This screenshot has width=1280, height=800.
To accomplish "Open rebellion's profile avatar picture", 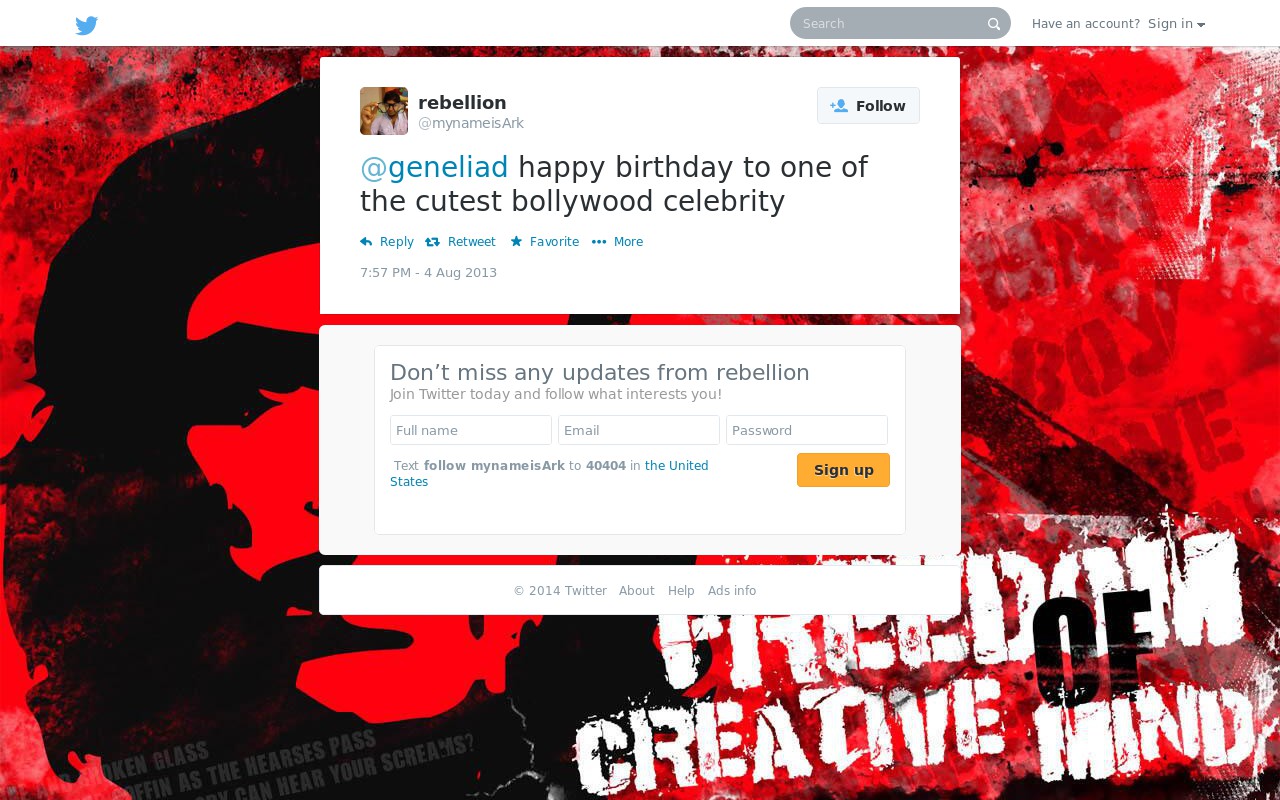I will (x=384, y=111).
